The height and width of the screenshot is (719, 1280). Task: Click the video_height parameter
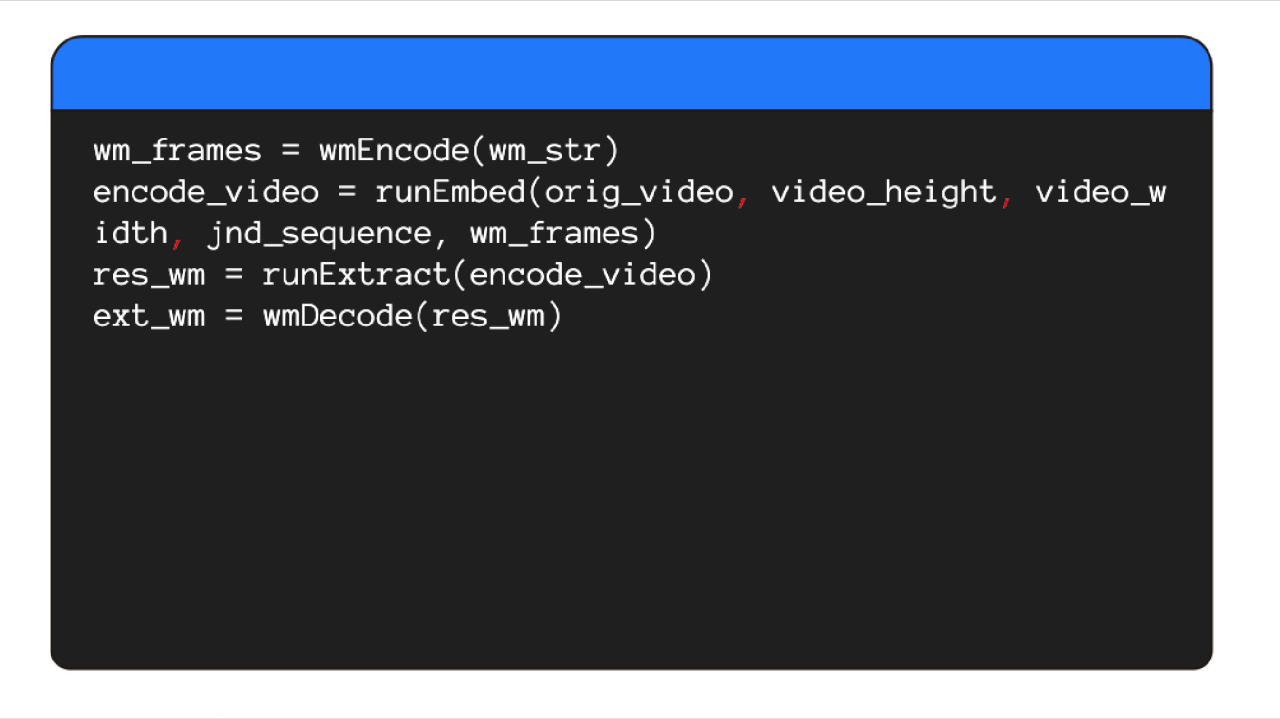tap(883, 193)
